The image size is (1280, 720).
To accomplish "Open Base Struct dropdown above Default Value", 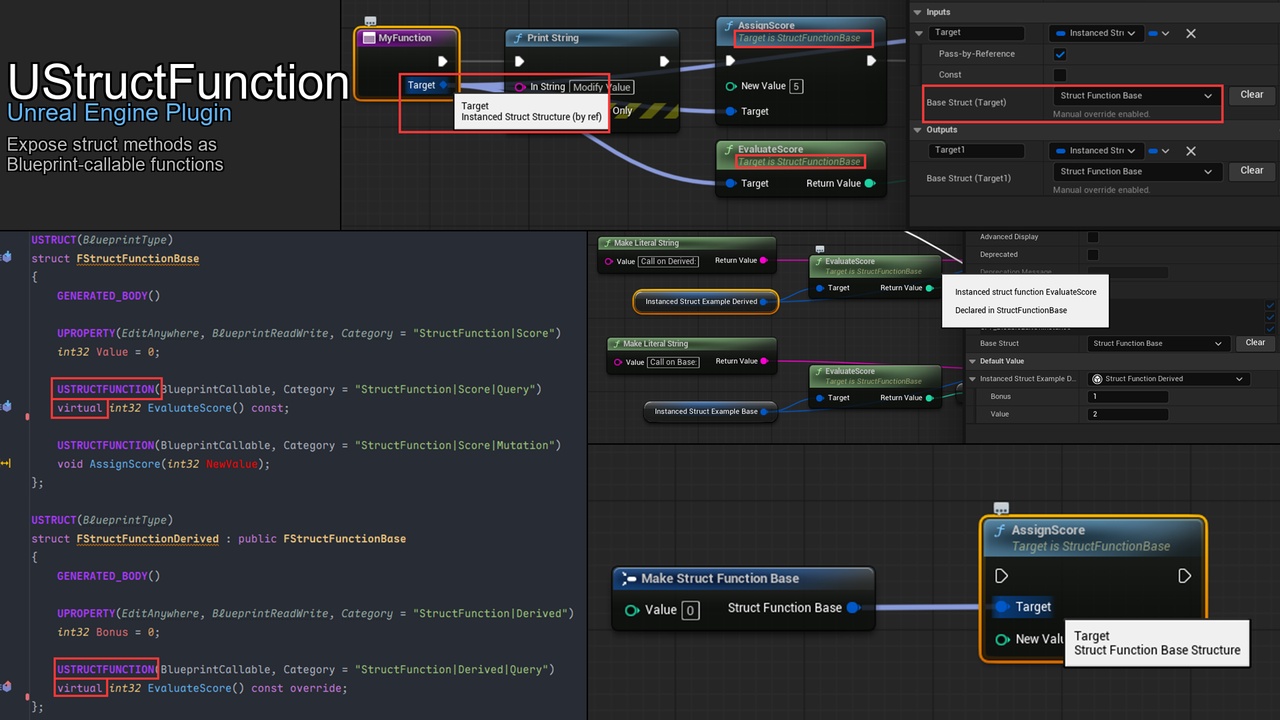I will (1157, 343).
